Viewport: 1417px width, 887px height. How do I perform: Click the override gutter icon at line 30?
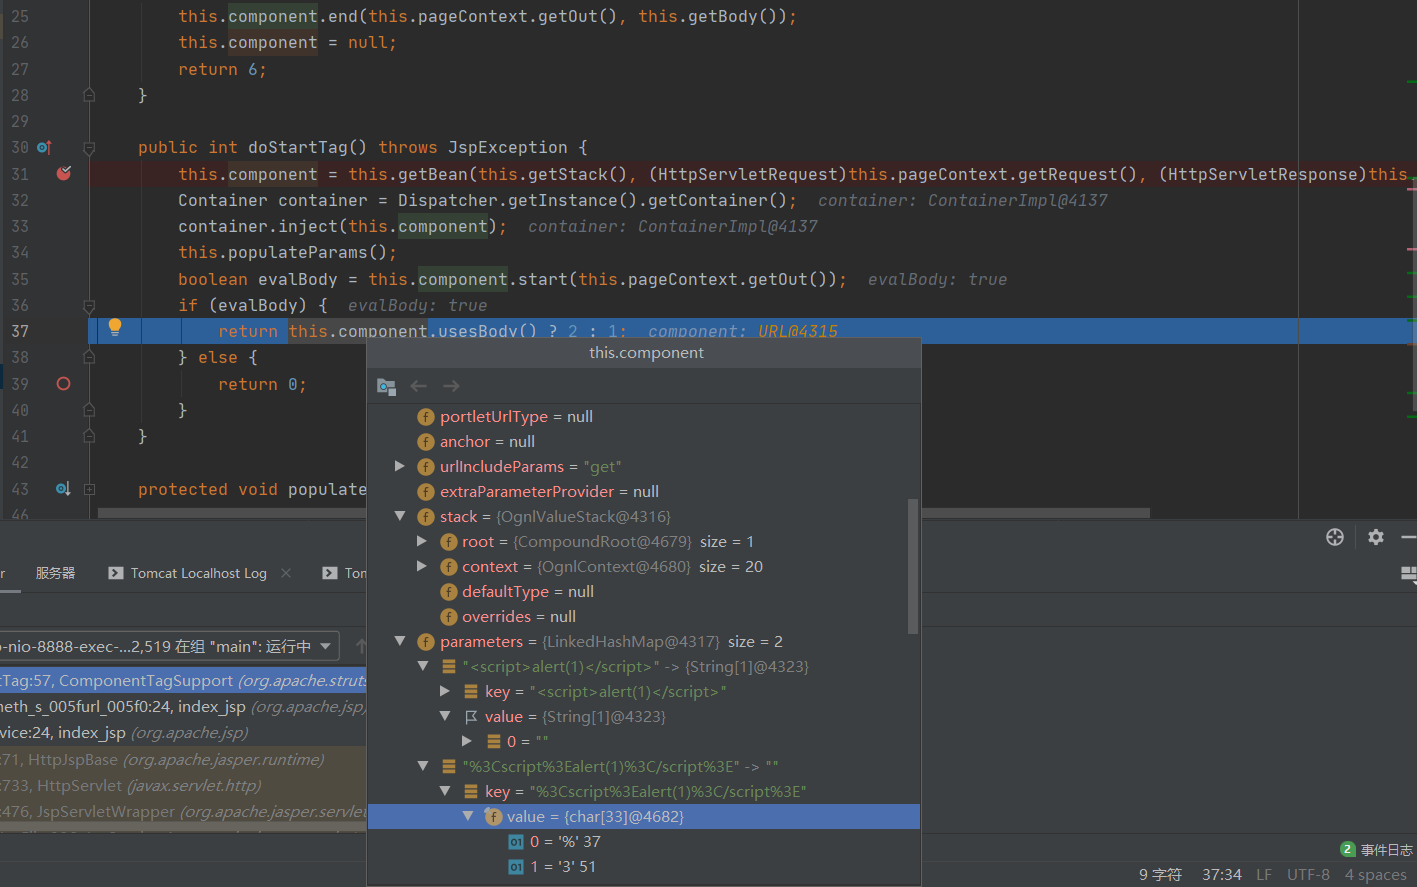click(x=44, y=147)
